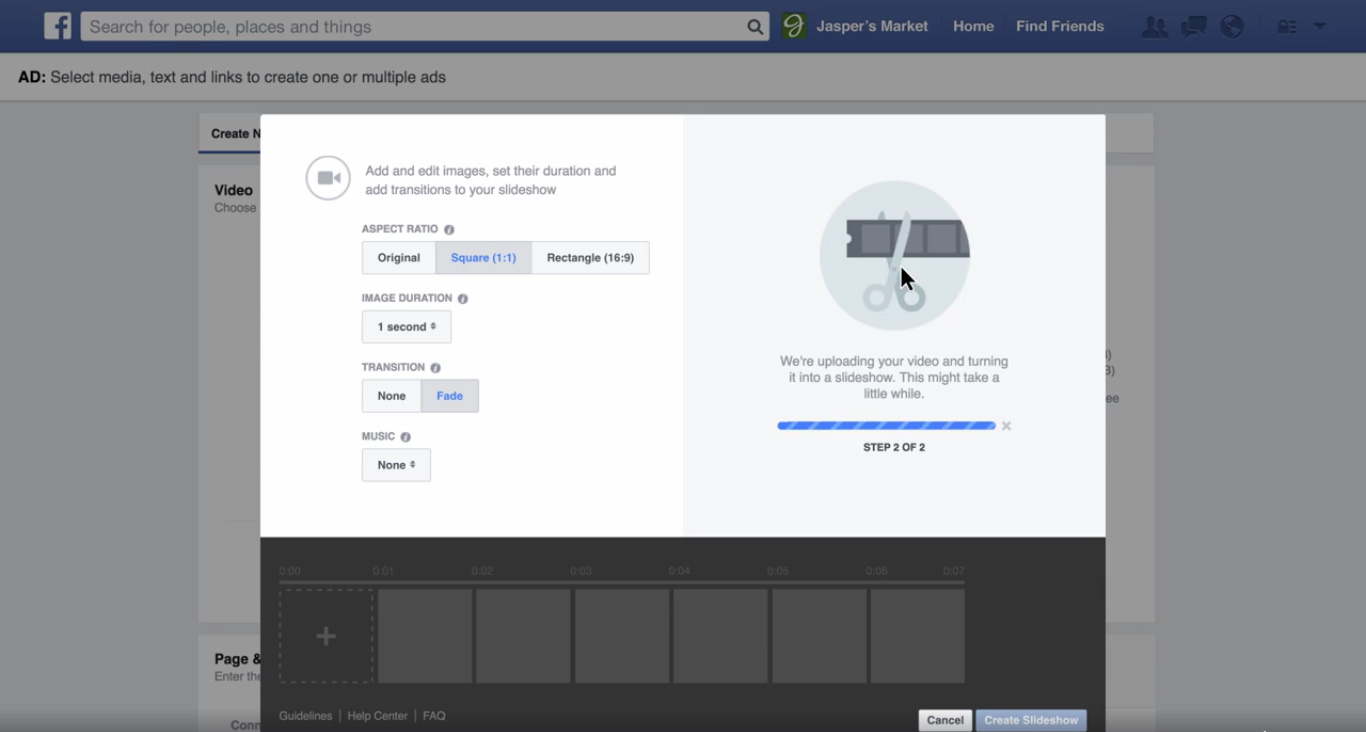Click the search magnifier icon
This screenshot has height=732, width=1366.
click(x=755, y=27)
